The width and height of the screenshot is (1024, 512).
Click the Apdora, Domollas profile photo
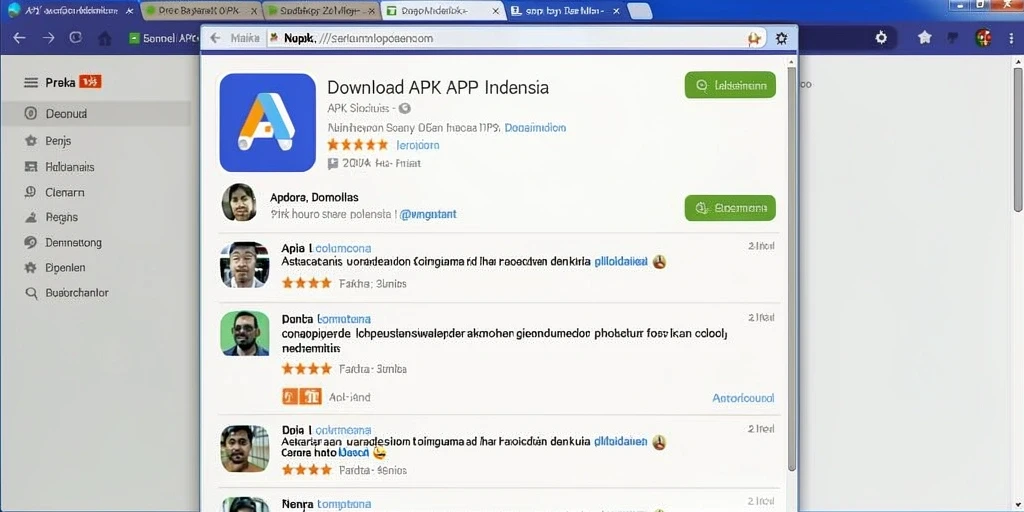(x=239, y=202)
